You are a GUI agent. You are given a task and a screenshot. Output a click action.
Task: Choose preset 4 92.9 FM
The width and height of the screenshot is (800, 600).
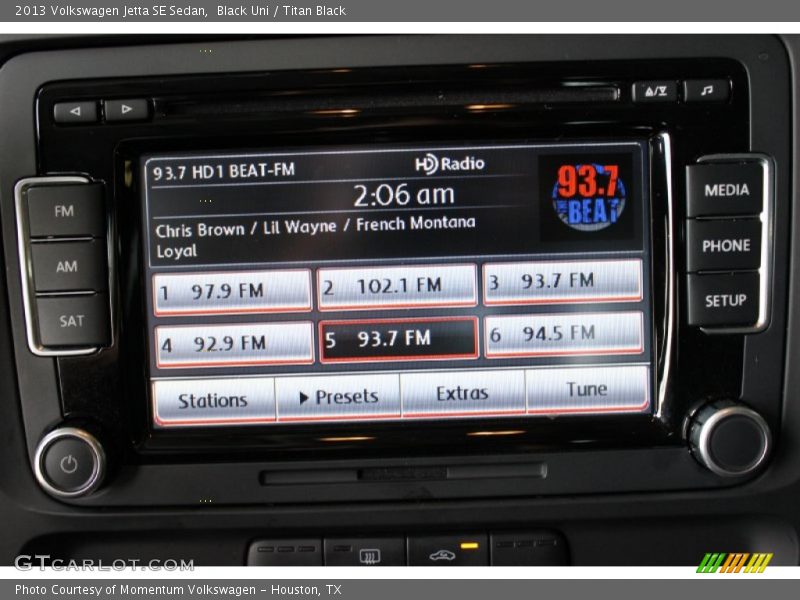[234, 344]
